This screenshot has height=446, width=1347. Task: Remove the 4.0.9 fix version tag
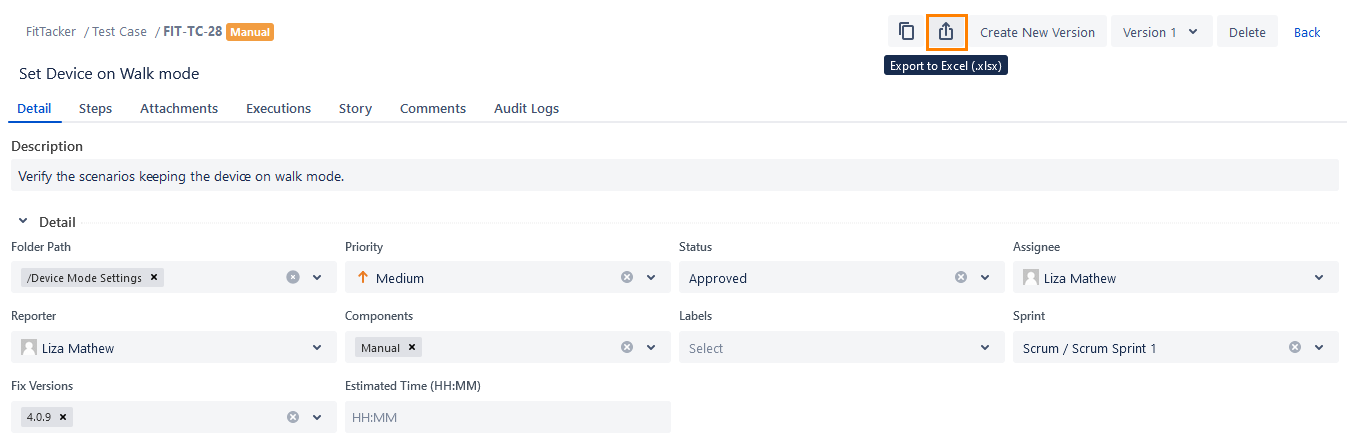click(x=63, y=417)
